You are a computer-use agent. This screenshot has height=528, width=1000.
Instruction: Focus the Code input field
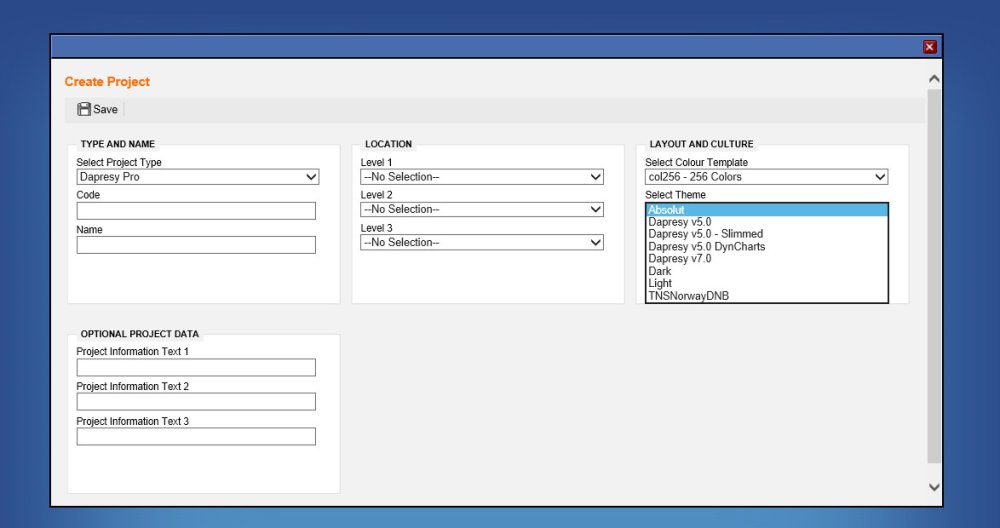pyautogui.click(x=196, y=211)
